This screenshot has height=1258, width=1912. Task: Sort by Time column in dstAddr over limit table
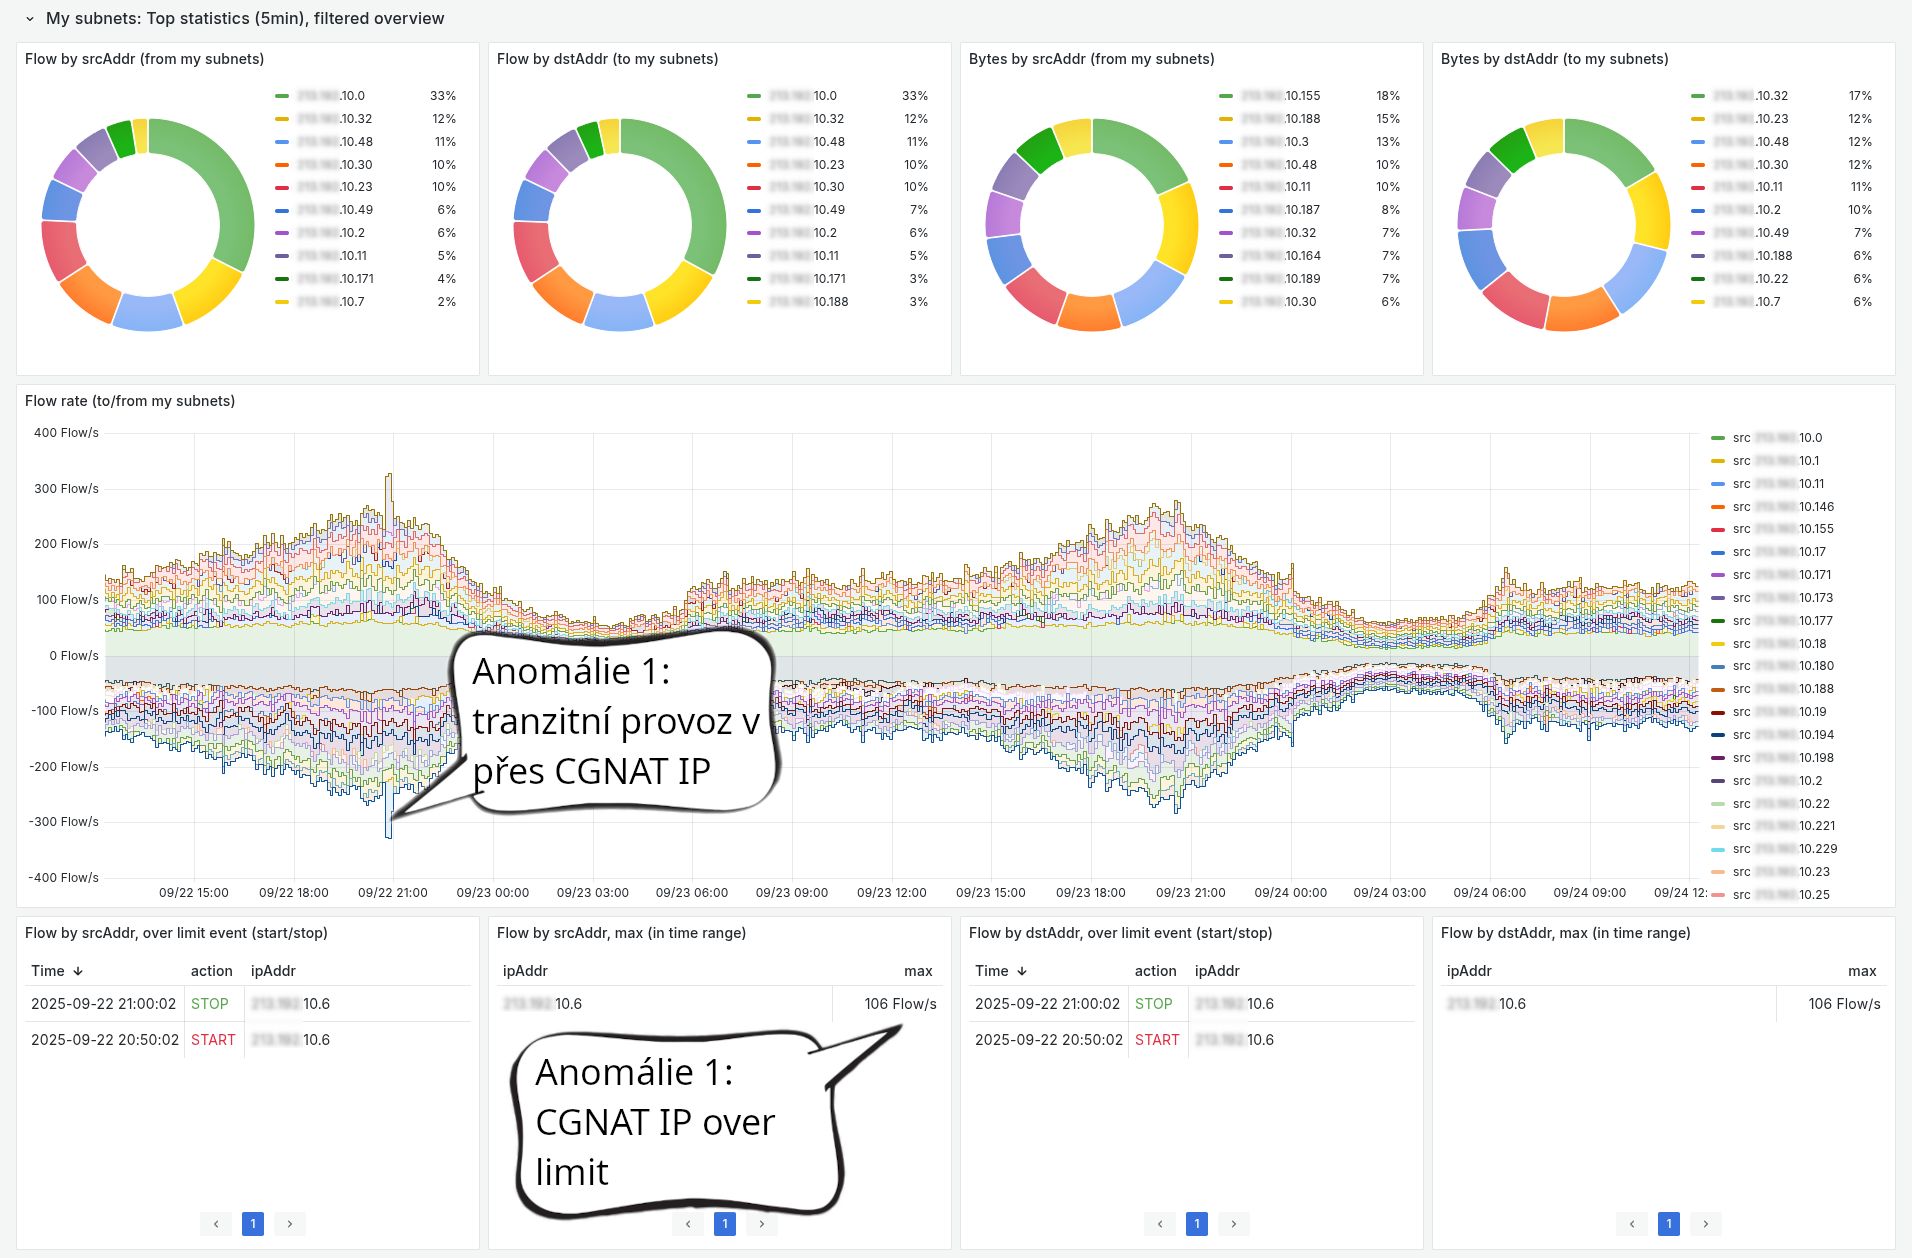point(1000,970)
